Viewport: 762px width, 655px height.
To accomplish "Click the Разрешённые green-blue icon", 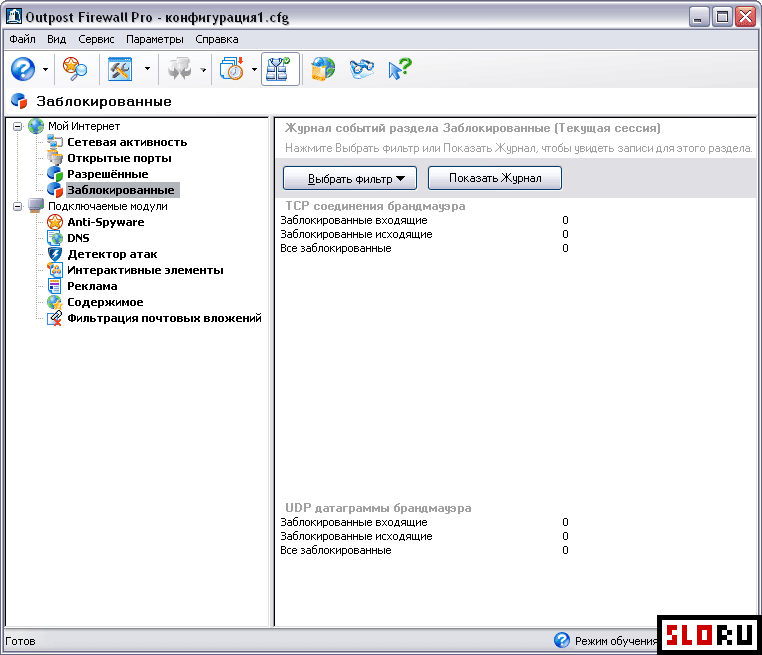I will (55, 174).
